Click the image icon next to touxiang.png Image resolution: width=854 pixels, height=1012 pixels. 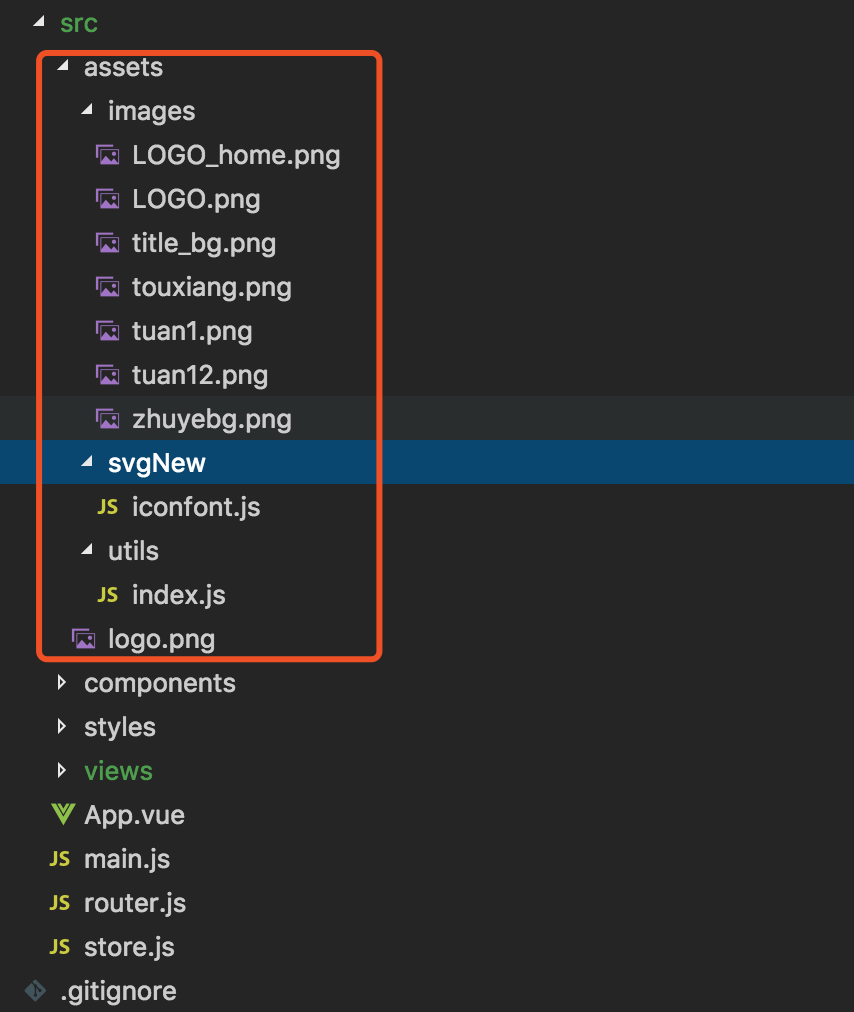pos(107,287)
